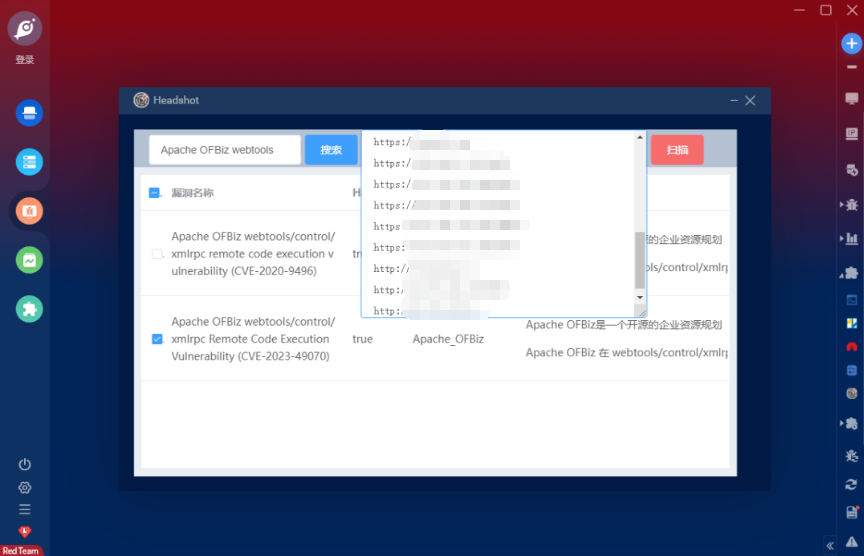This screenshot has height=556, width=864.
Task: Minimize the Headshot dialog
Action: tap(734, 100)
